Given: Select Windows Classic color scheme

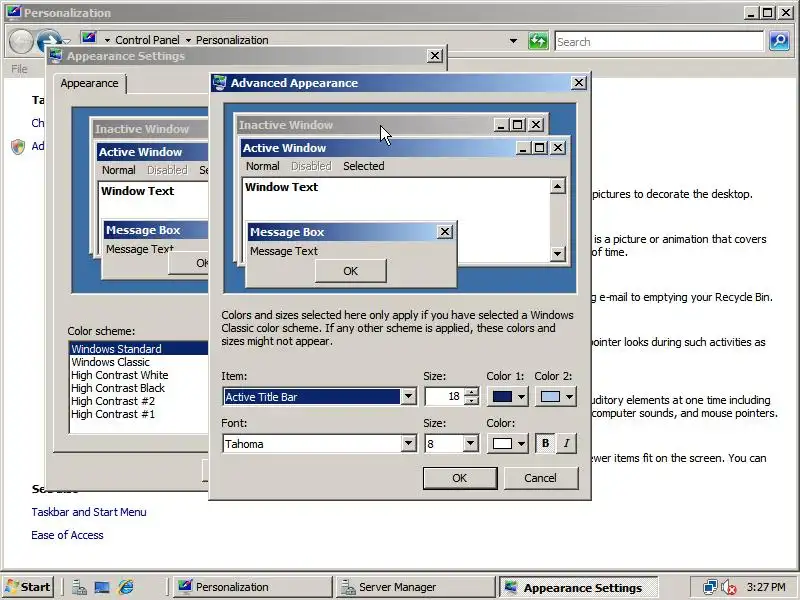Looking at the screenshot, I should [139, 362].
